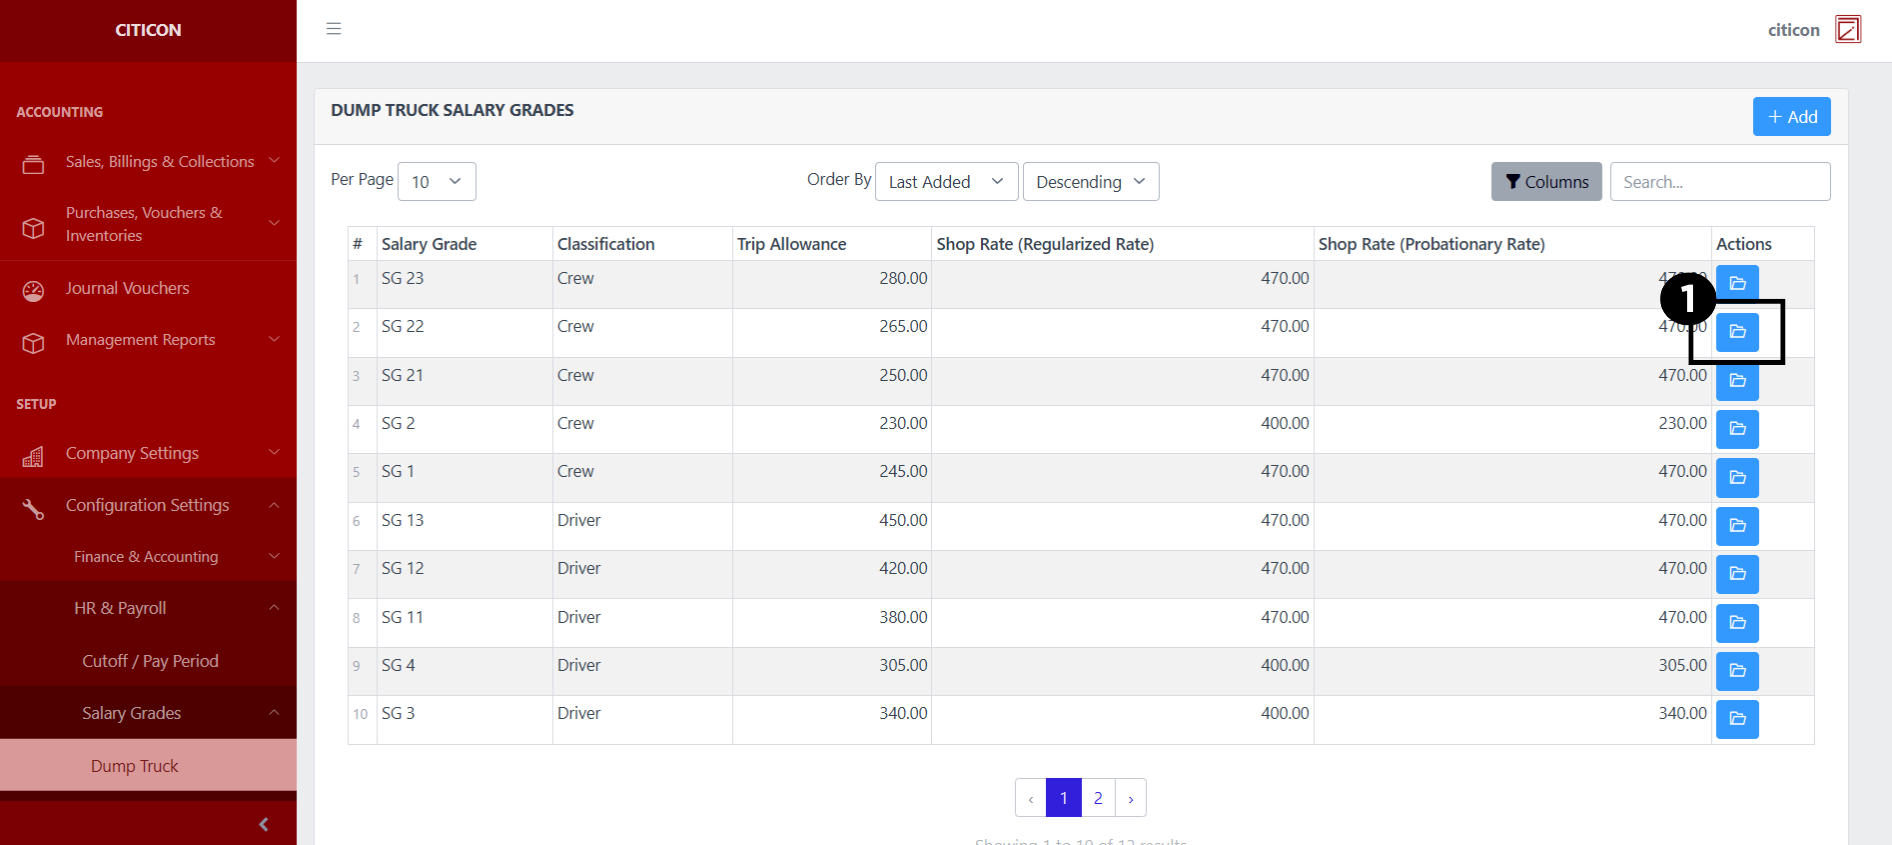Open the SG 2 row folder action
This screenshot has height=845, width=1892.
[x=1737, y=429]
